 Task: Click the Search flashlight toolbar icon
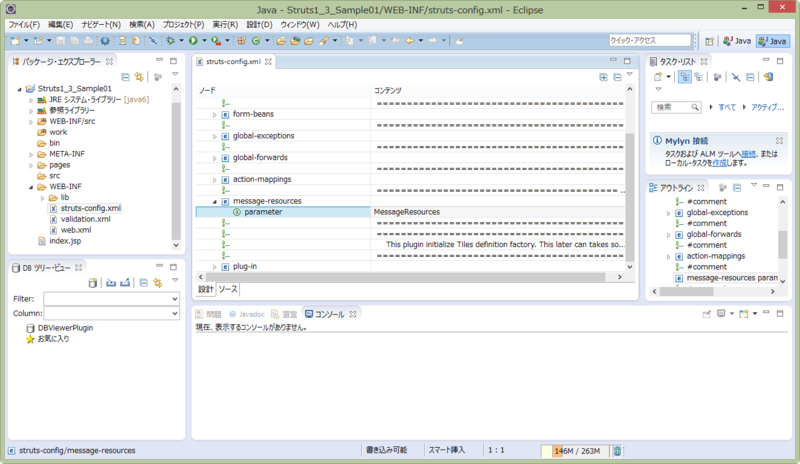click(x=323, y=41)
